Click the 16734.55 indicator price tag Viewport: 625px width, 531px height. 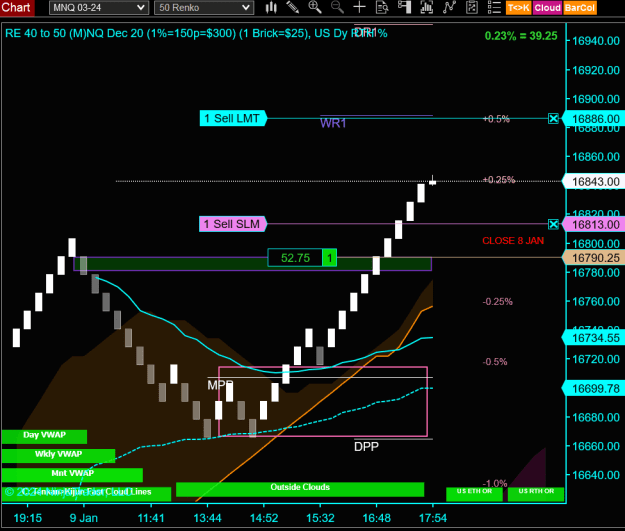click(x=595, y=338)
